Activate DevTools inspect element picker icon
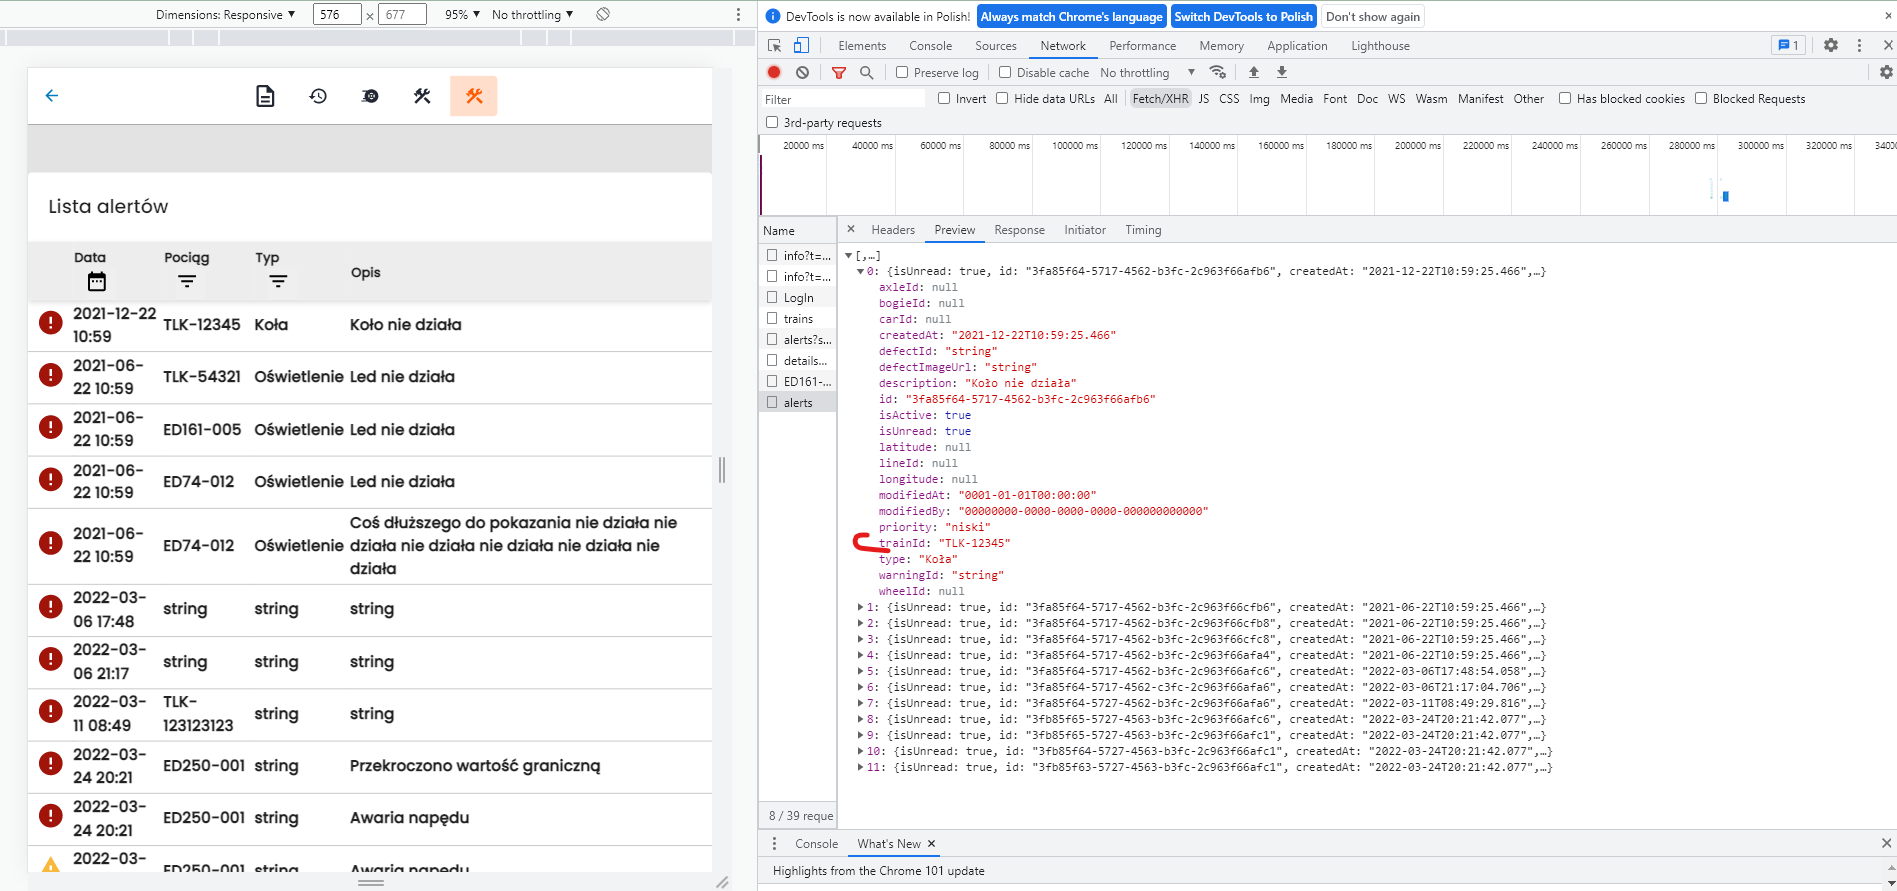1897x891 pixels. (x=774, y=45)
